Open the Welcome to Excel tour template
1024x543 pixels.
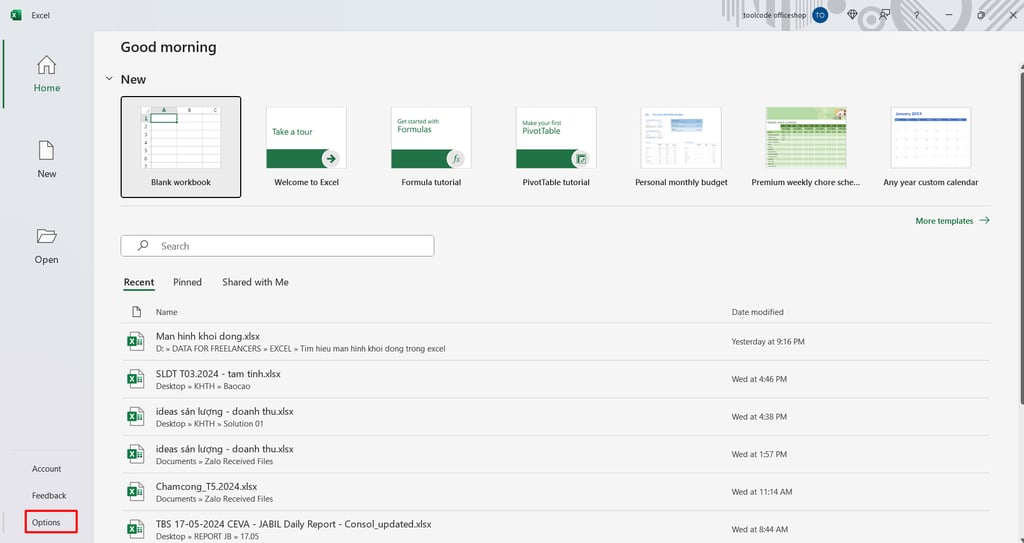pos(306,147)
